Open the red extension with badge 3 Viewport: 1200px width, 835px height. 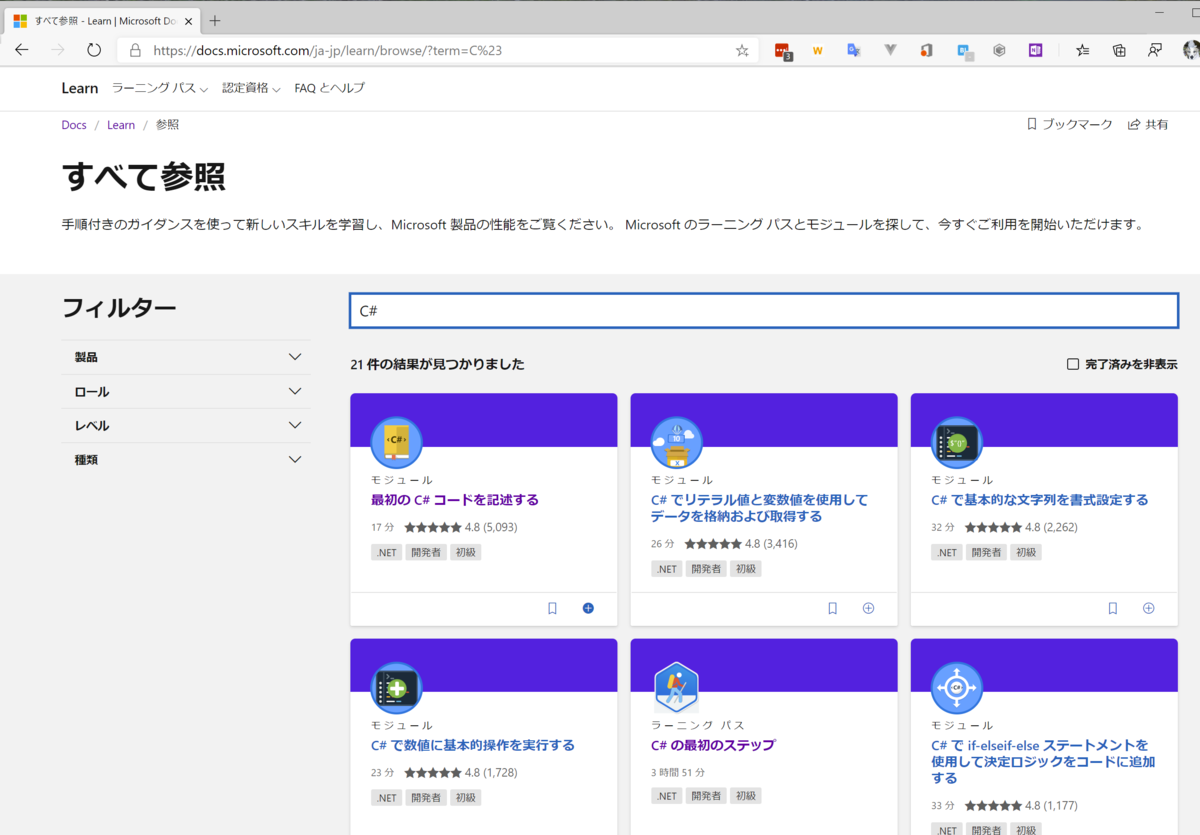[783, 51]
